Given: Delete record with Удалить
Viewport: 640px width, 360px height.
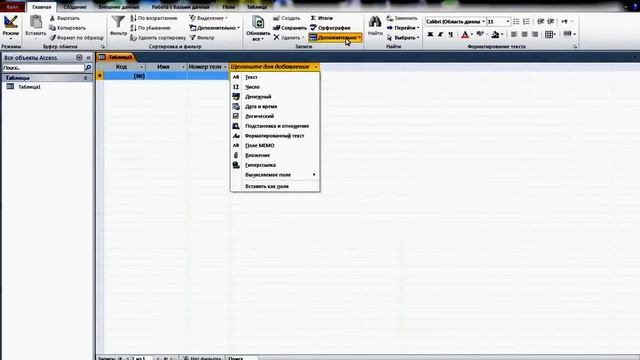Looking at the screenshot, I should point(287,38).
